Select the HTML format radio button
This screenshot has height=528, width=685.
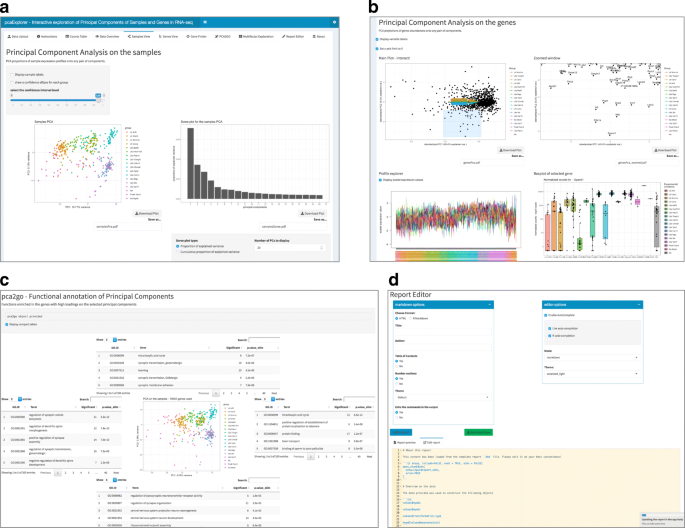click(397, 318)
